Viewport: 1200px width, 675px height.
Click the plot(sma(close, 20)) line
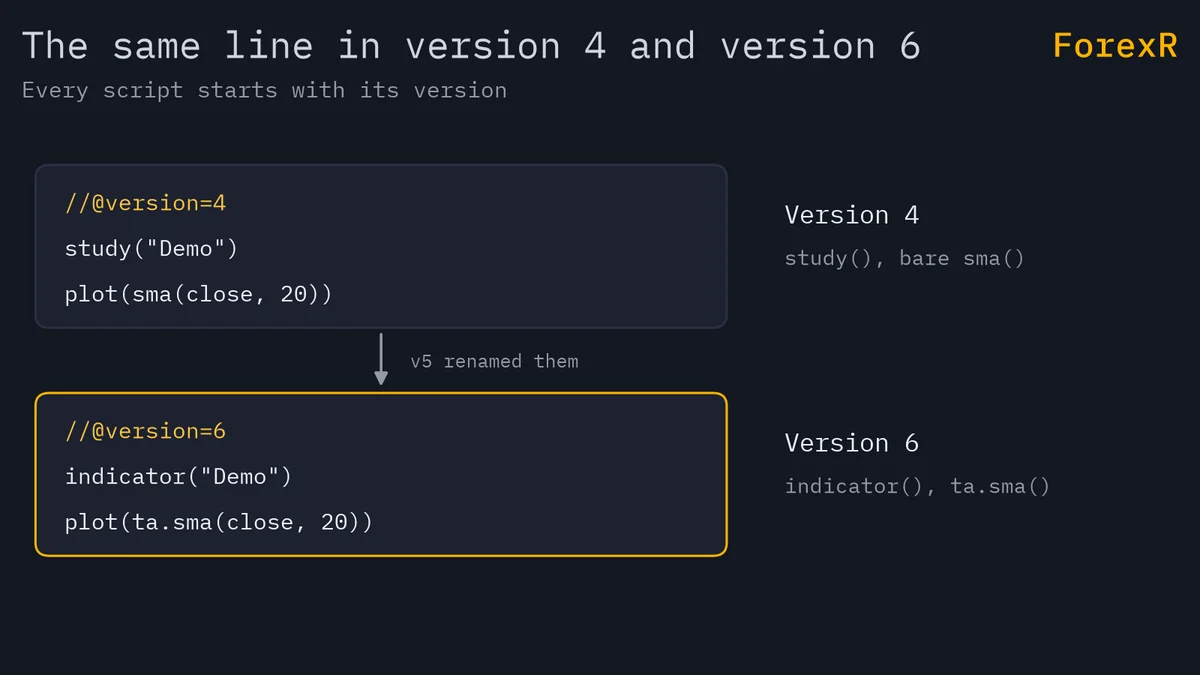coord(198,294)
